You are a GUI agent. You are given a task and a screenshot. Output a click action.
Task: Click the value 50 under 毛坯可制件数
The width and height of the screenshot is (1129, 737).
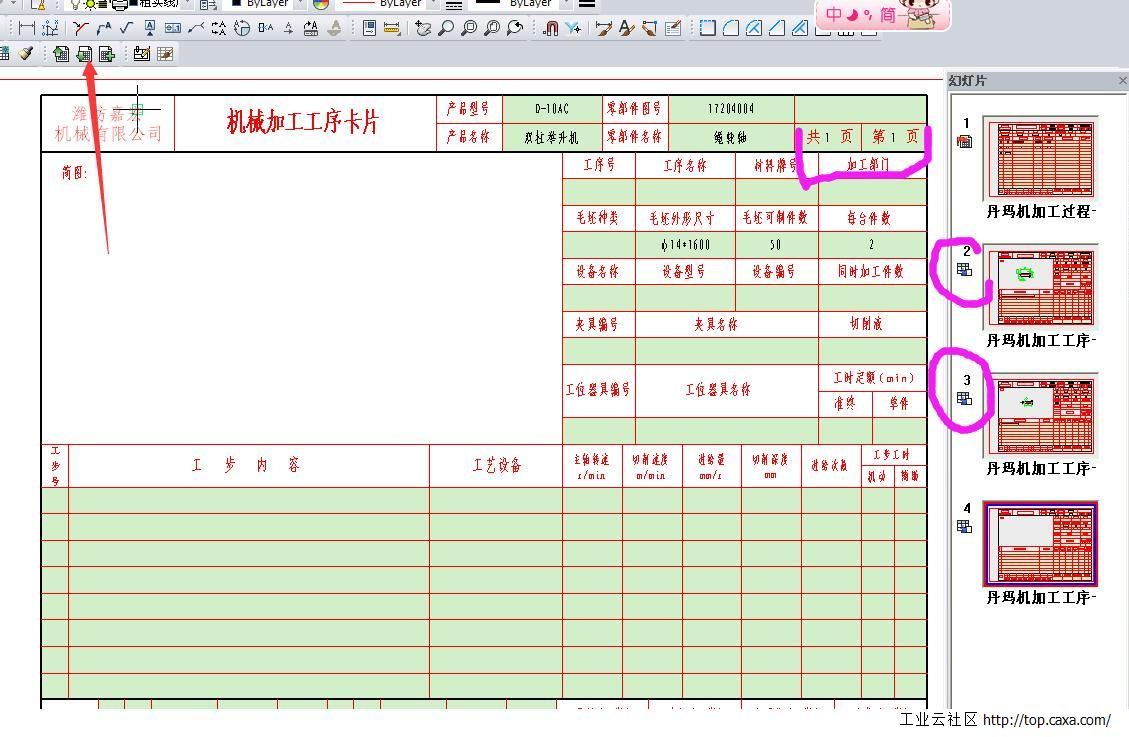tap(775, 245)
